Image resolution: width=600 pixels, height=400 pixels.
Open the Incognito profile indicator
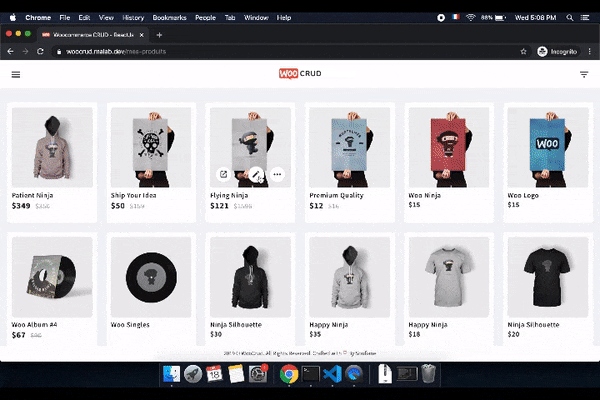click(x=558, y=51)
